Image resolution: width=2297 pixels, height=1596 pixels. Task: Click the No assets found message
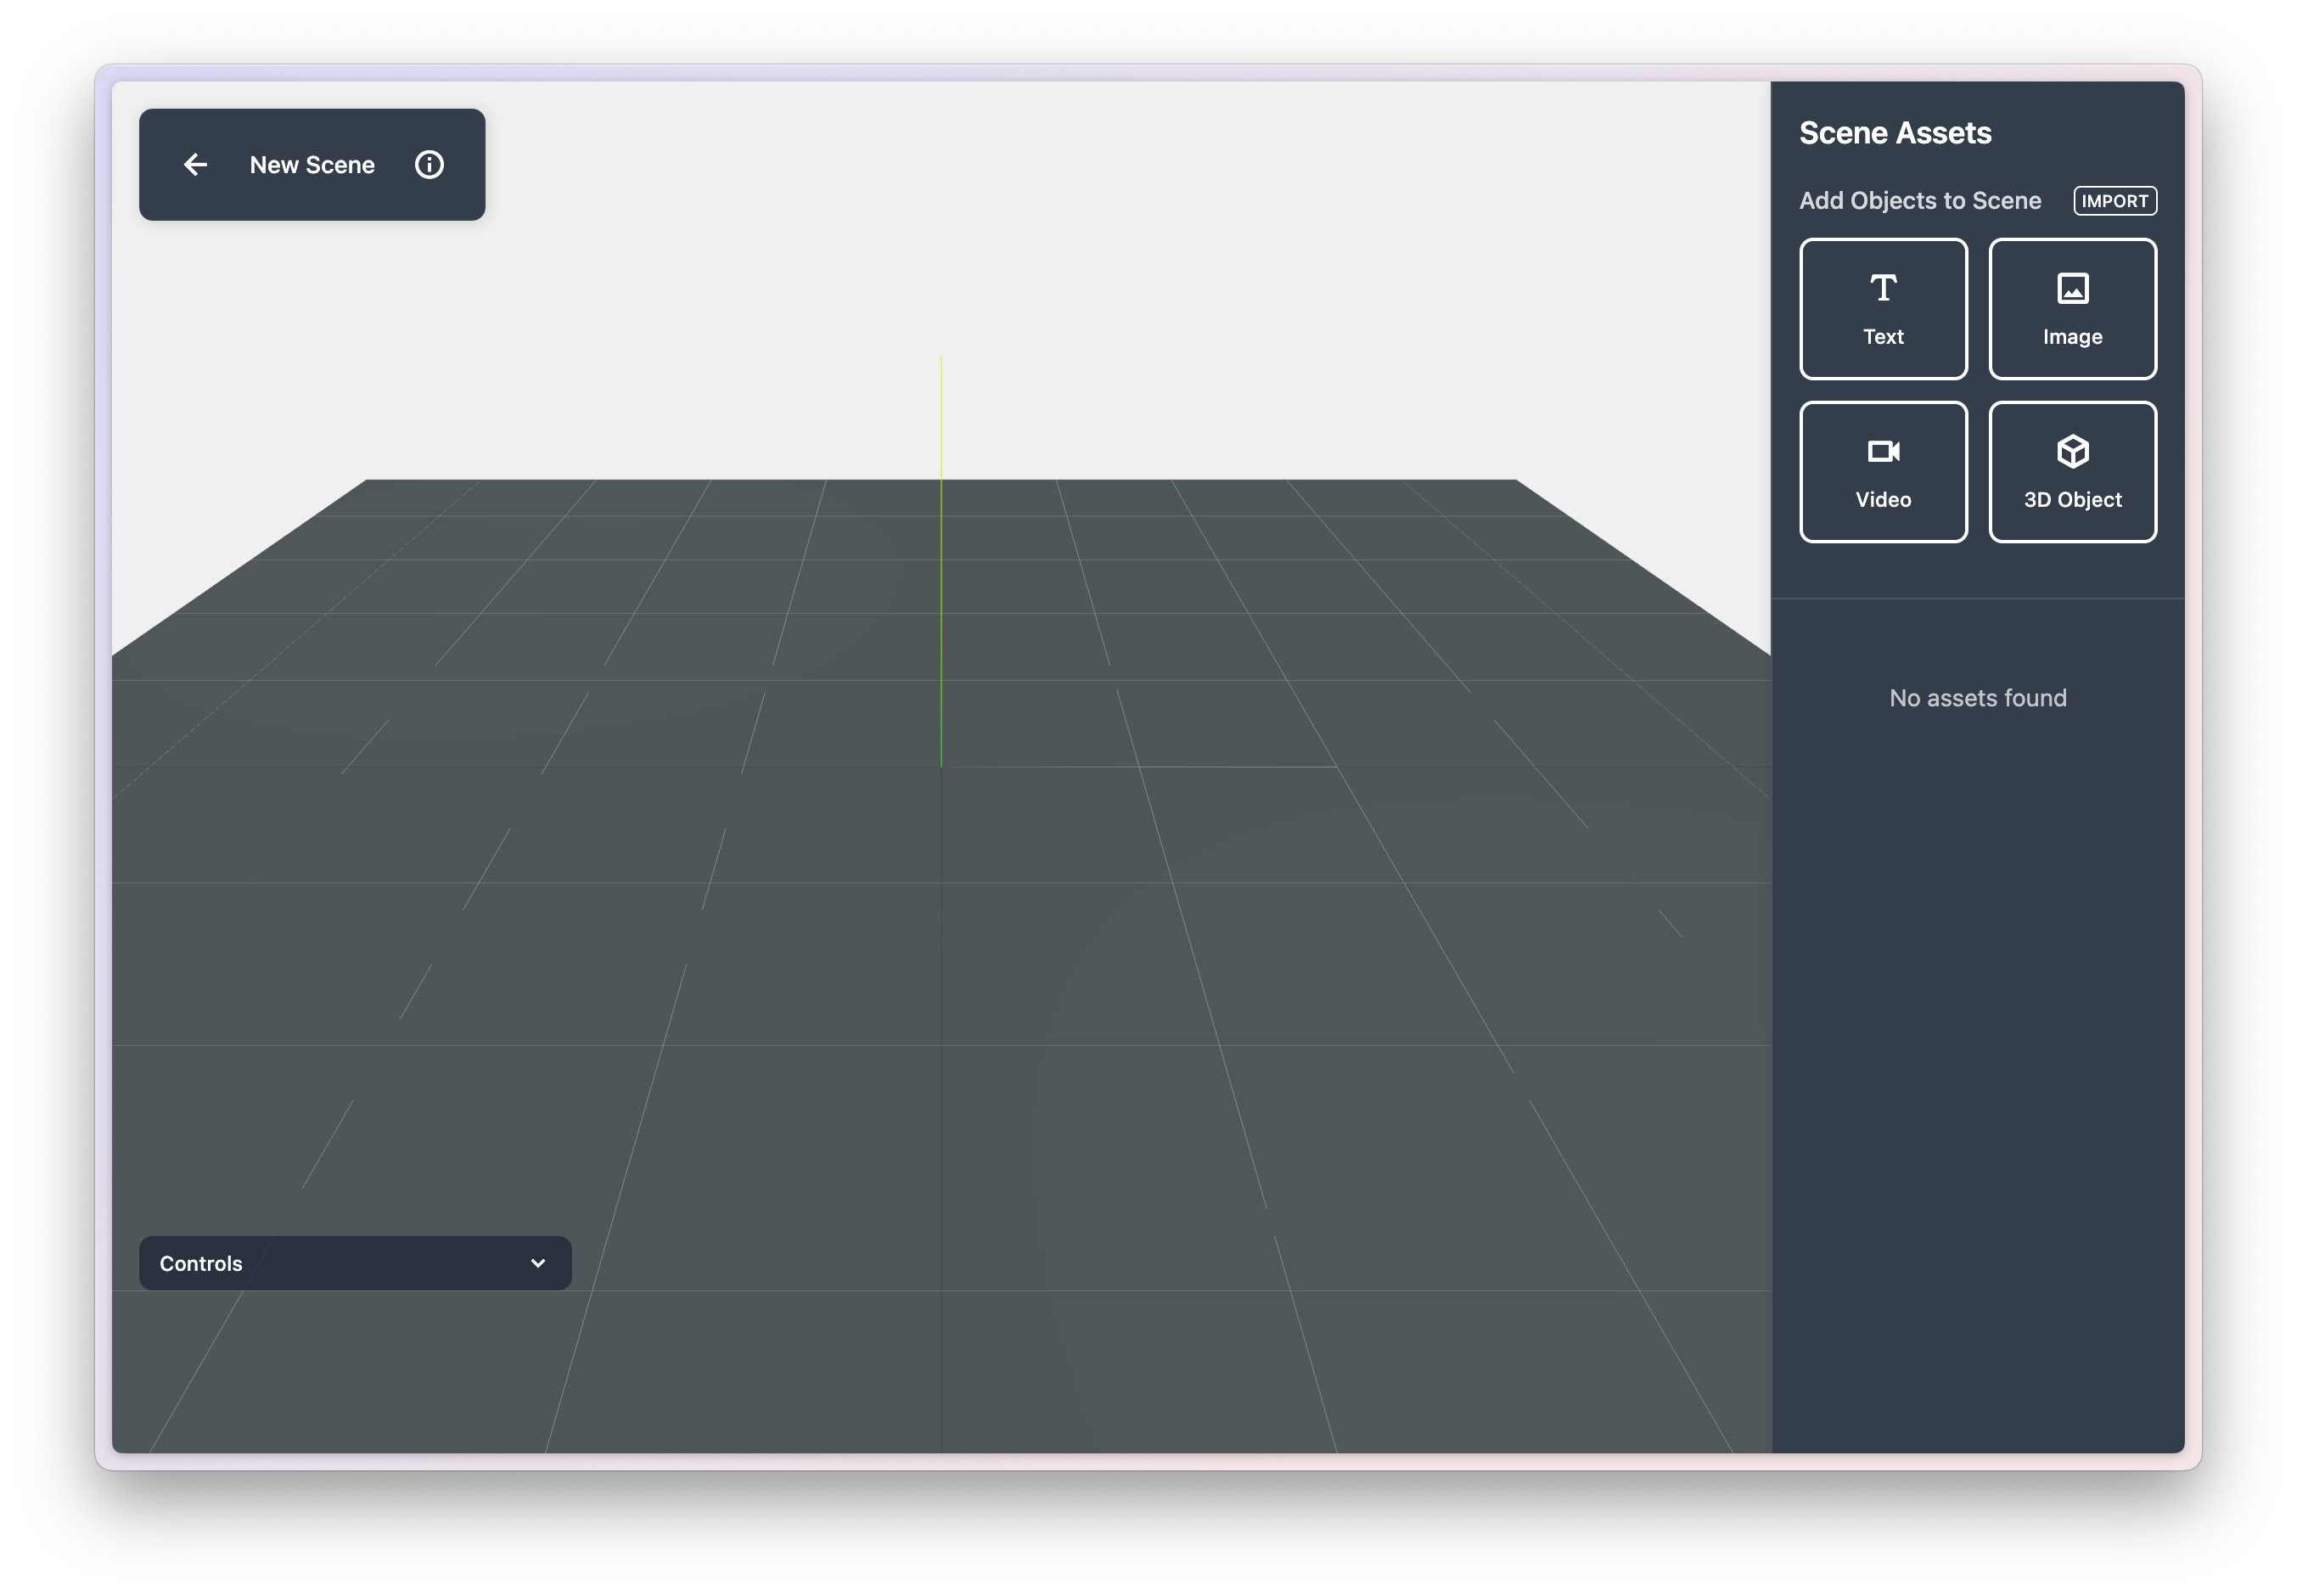click(1977, 698)
